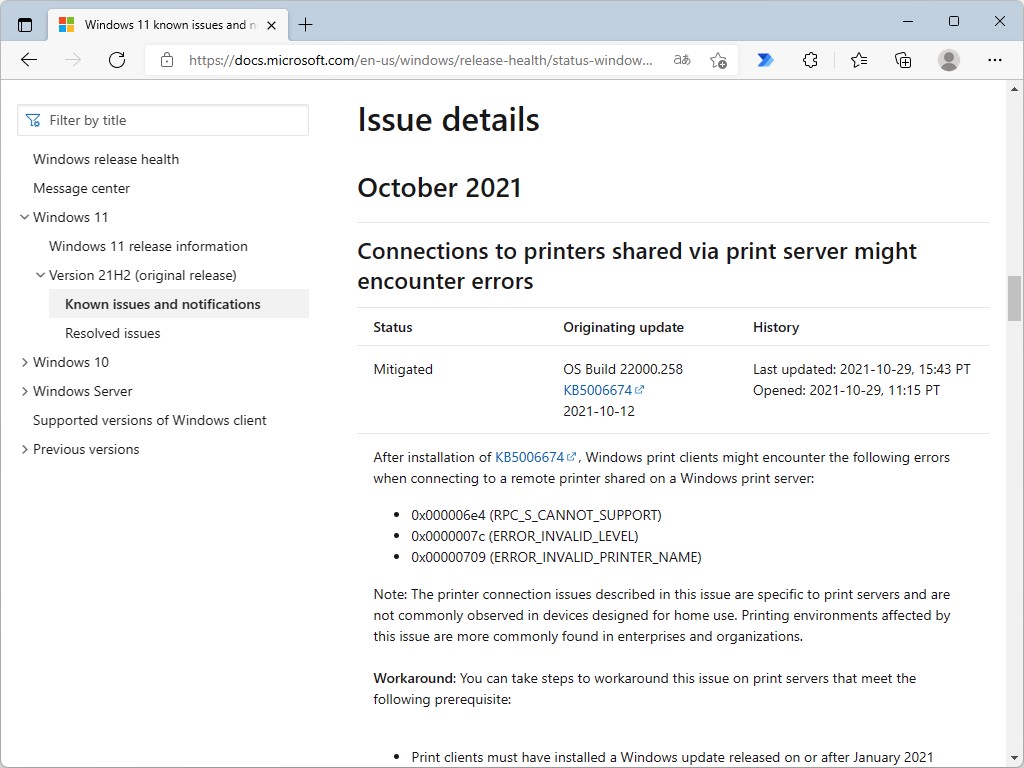Maximize the browser window
Image resolution: width=1024 pixels, height=768 pixels.
[x=953, y=22]
